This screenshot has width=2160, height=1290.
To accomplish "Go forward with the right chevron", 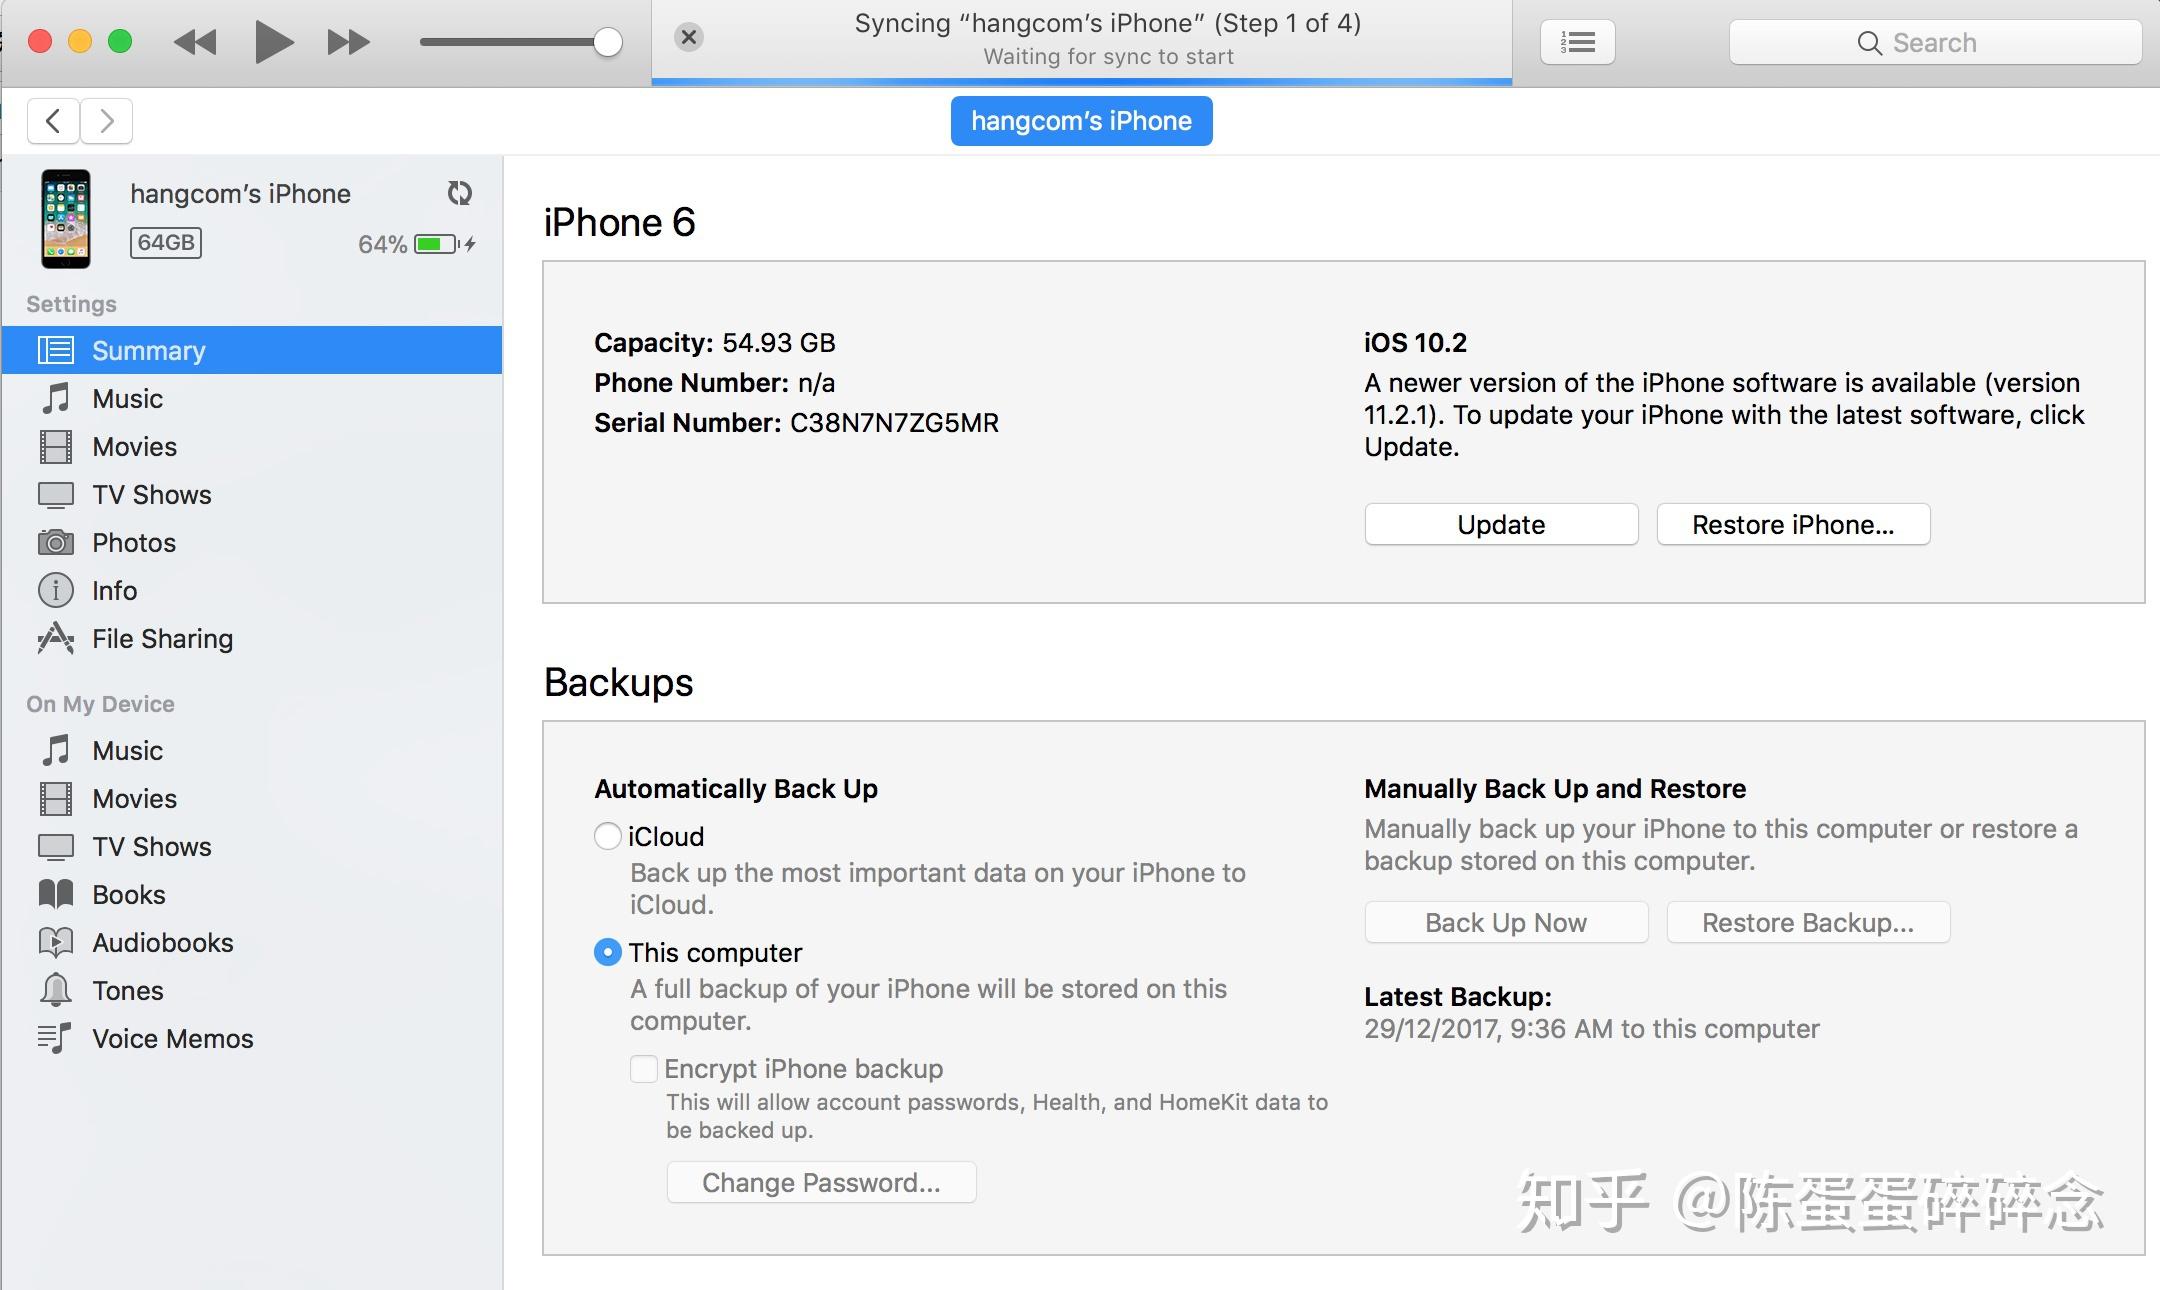I will coord(107,121).
